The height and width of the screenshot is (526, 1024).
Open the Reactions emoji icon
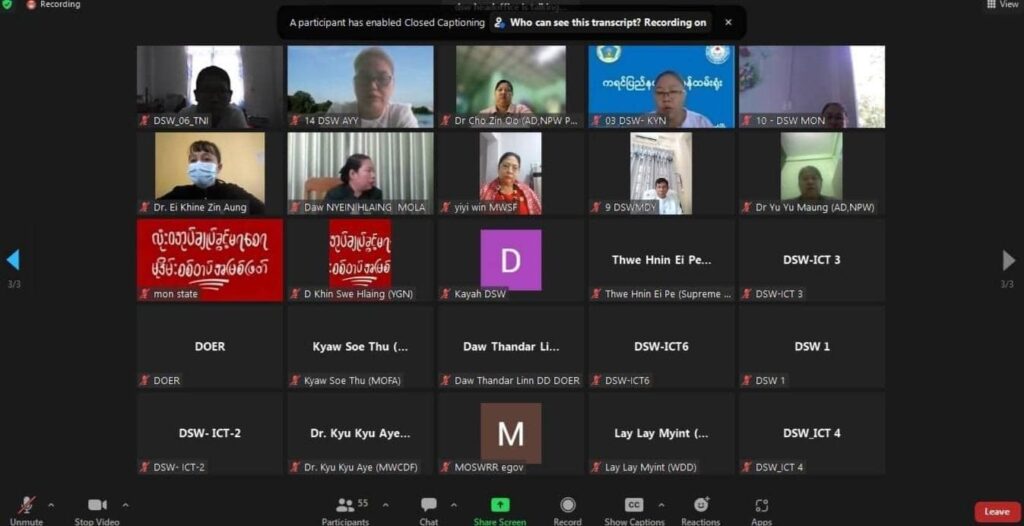(701, 504)
